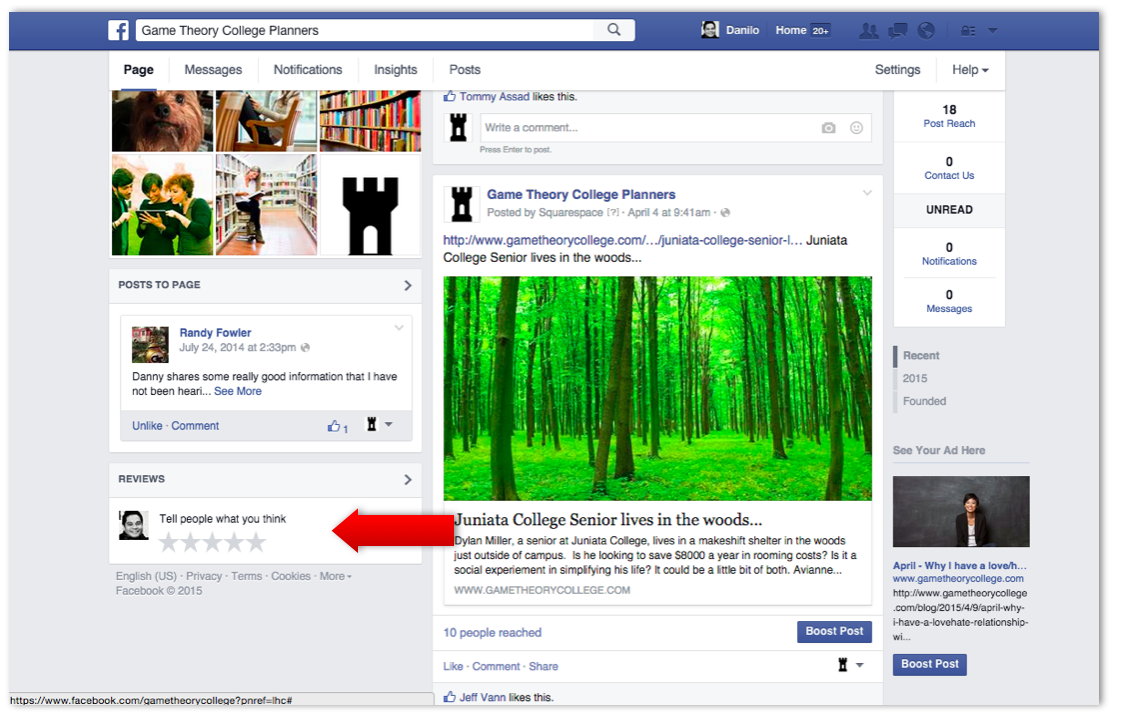Click Danilo's profile picture in the top bar
The image size is (1121, 723).
point(710,29)
